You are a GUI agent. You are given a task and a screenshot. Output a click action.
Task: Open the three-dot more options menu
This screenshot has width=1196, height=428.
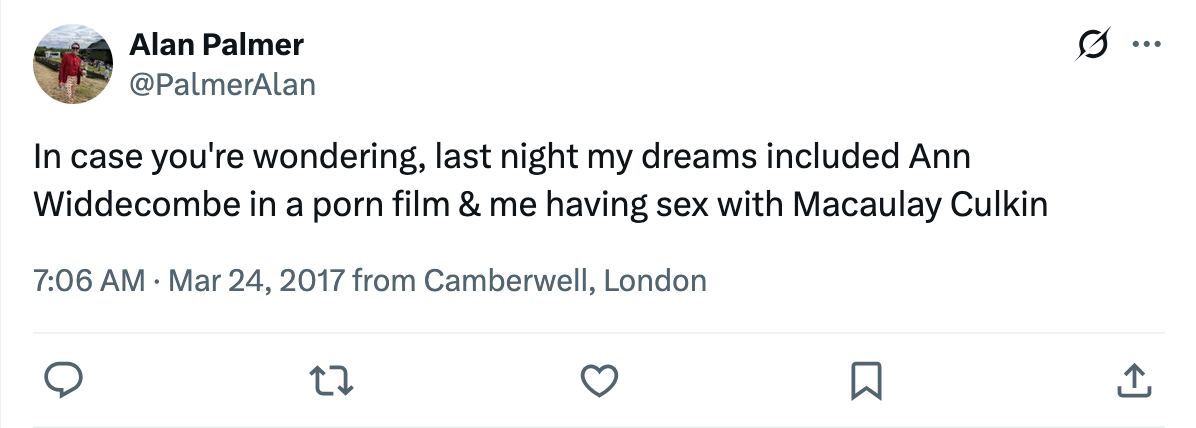[x=1142, y=45]
